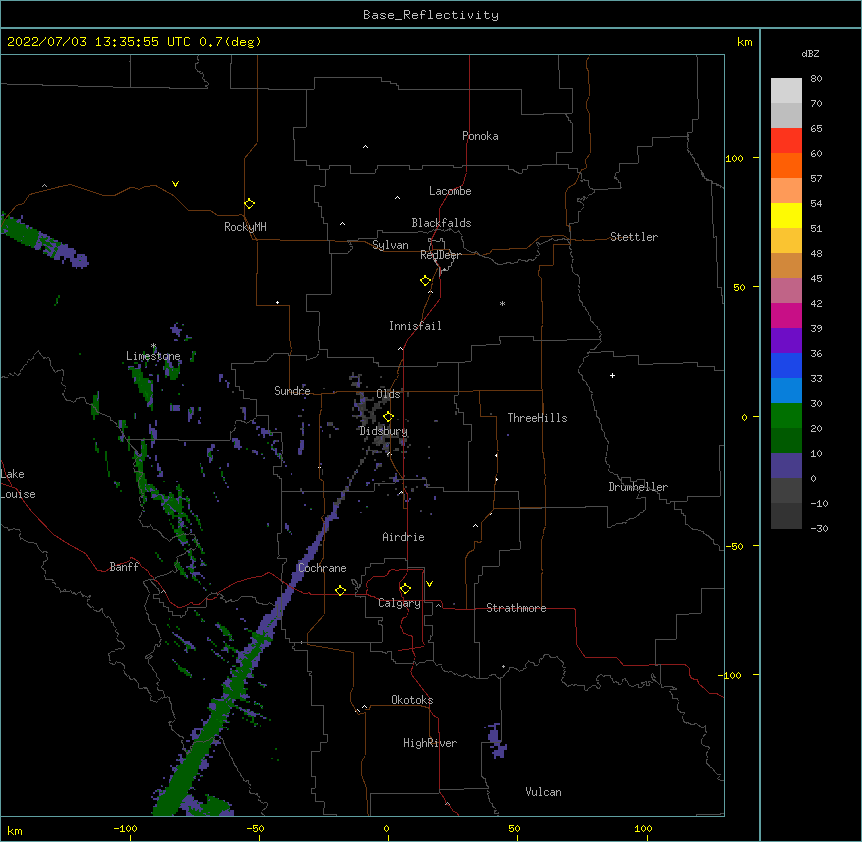Viewport: 862px width, 842px height.
Task: Click the Airdrie city label
Action: point(404,537)
